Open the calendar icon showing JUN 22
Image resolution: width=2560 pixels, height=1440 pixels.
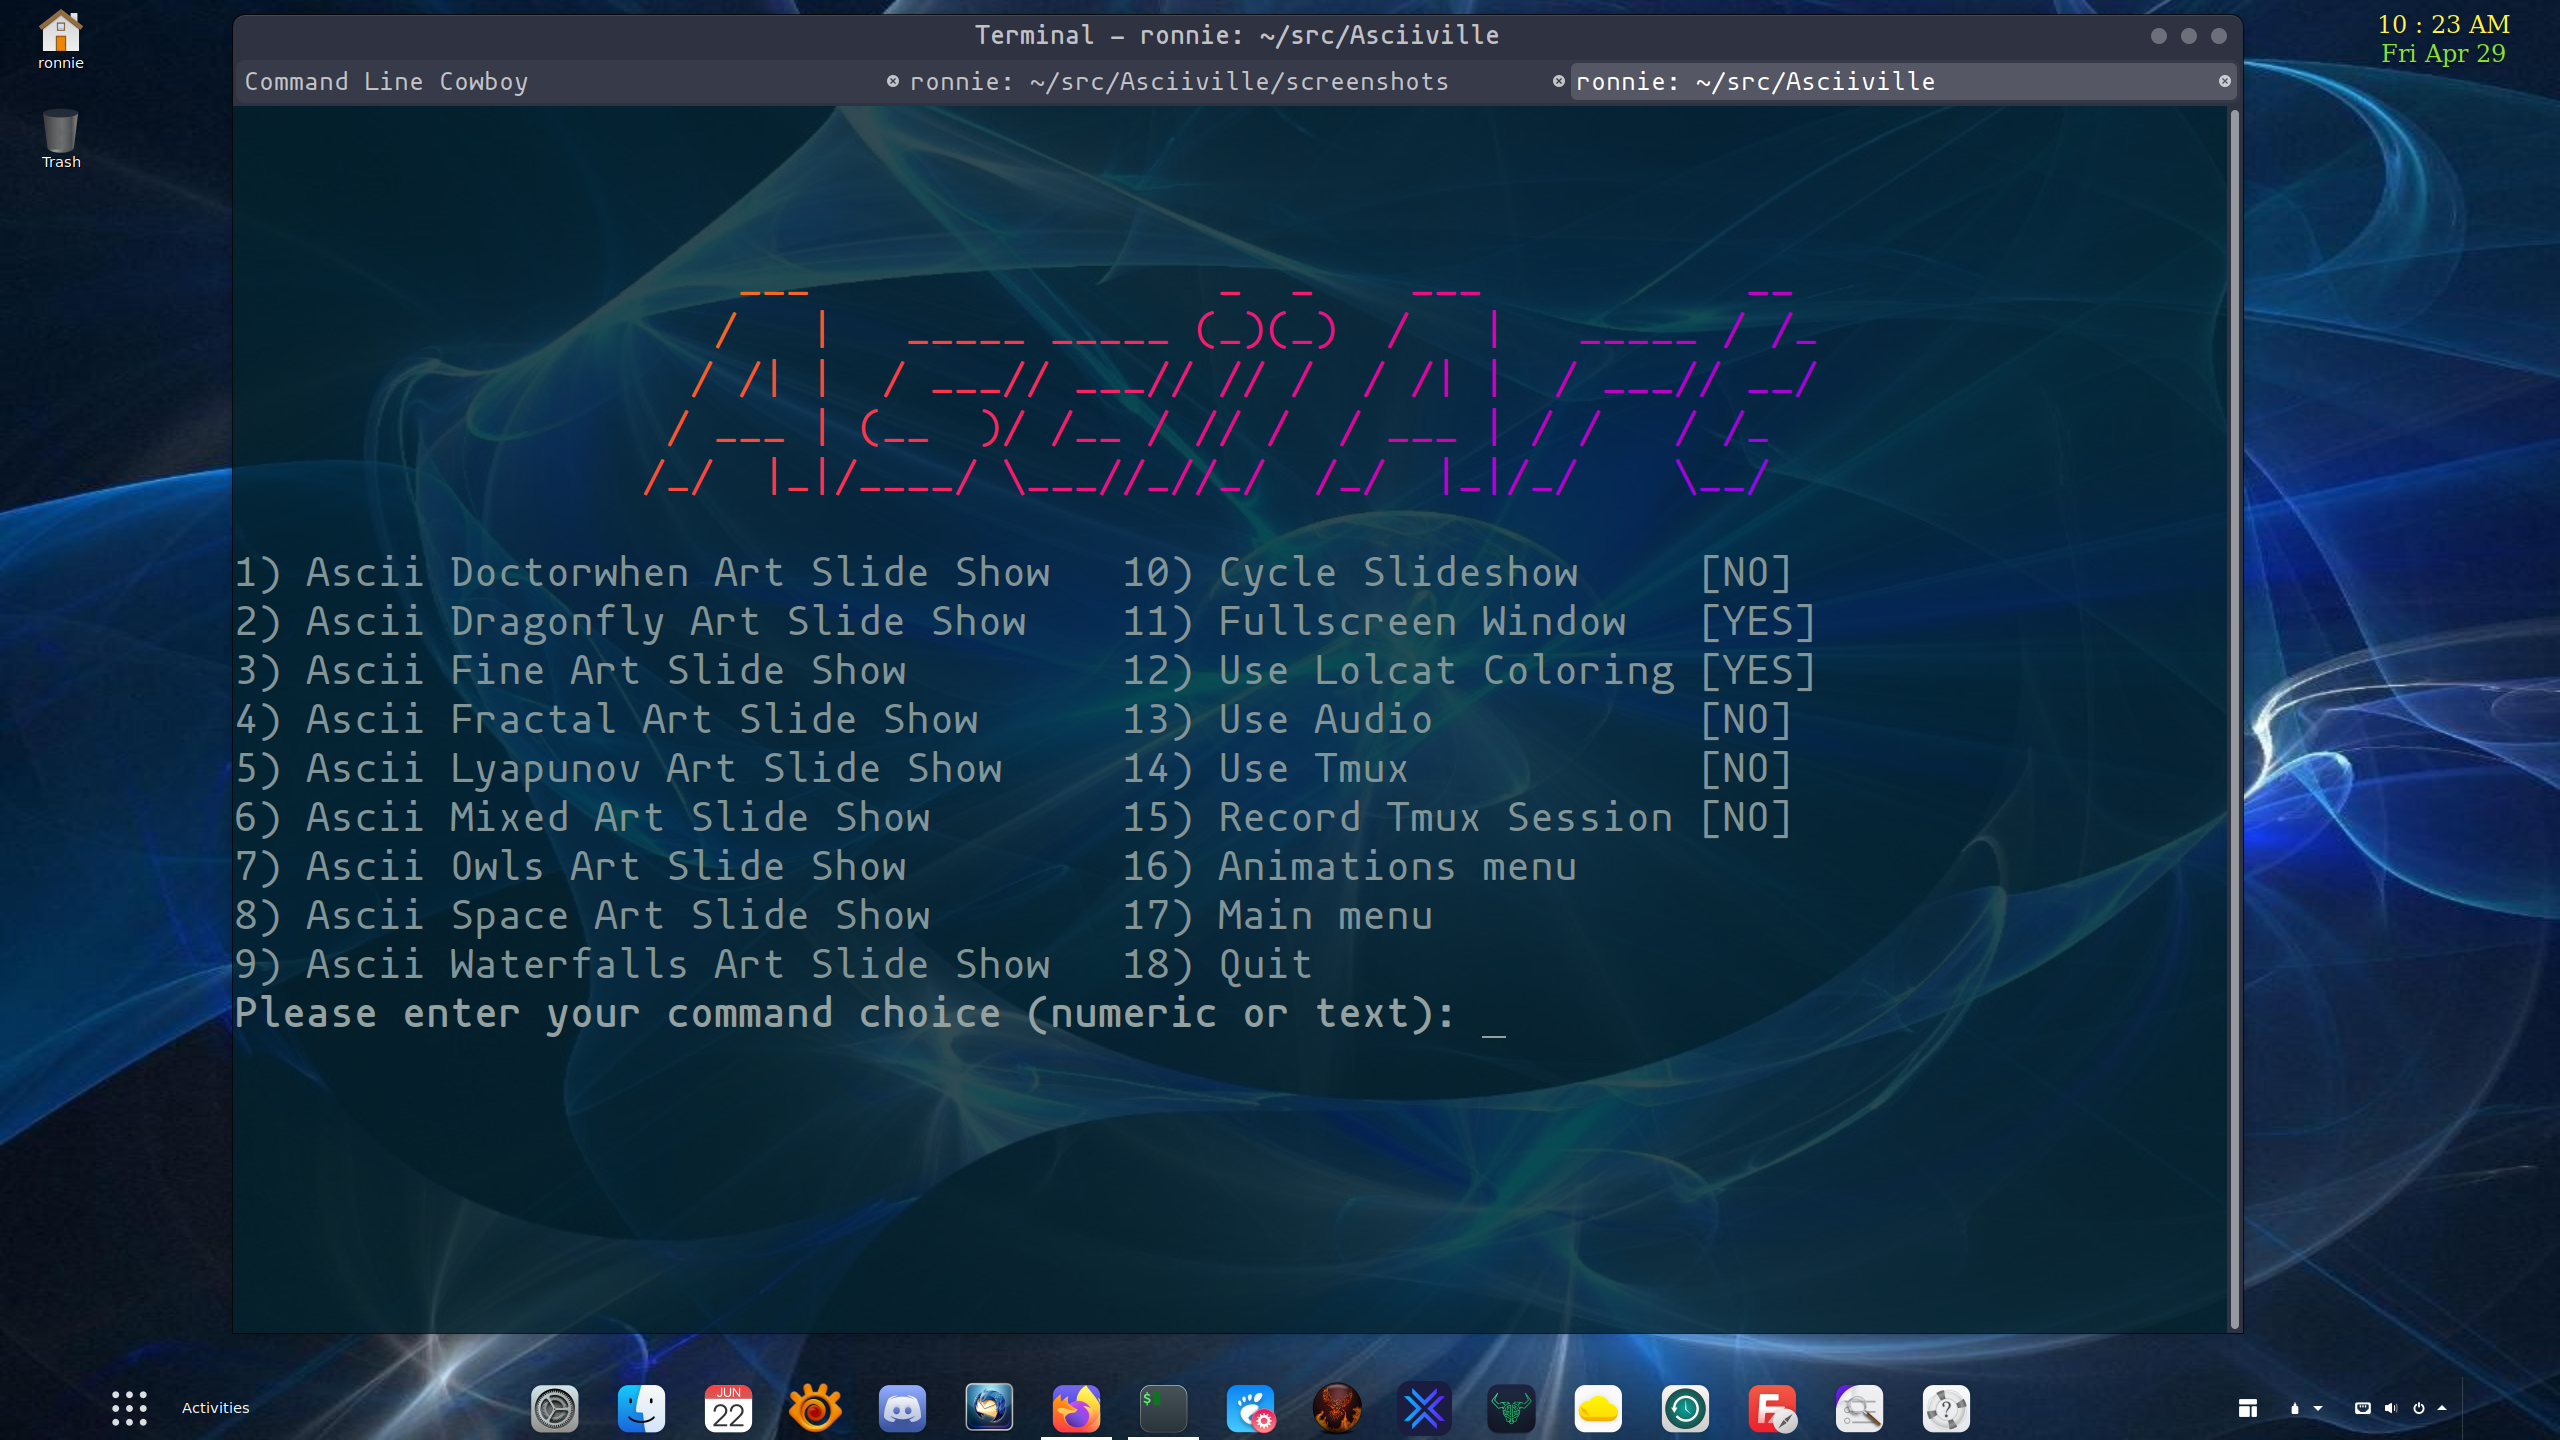tap(728, 1409)
